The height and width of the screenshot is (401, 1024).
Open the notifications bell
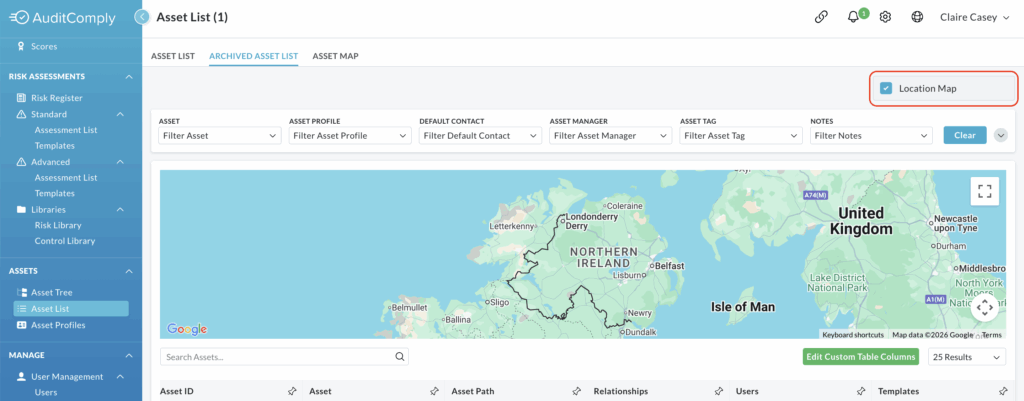point(853,17)
